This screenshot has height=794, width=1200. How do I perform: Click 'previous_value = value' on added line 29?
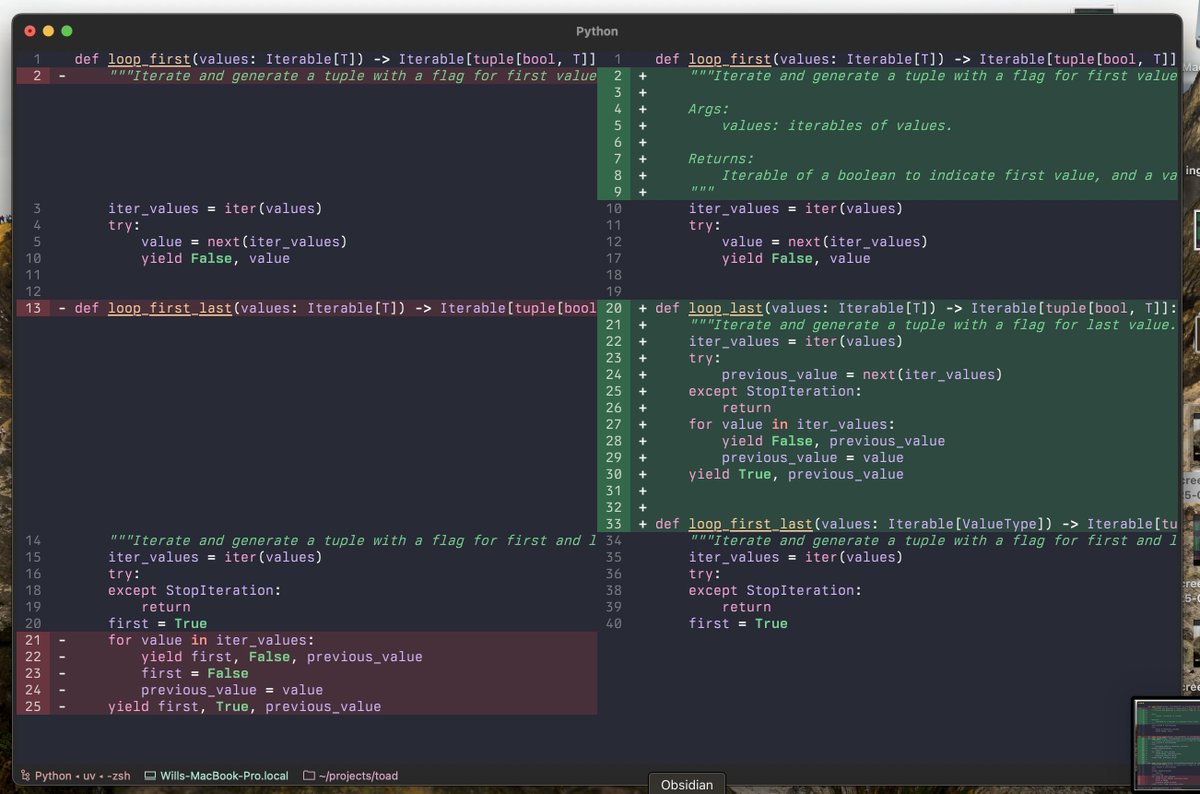tap(812, 458)
